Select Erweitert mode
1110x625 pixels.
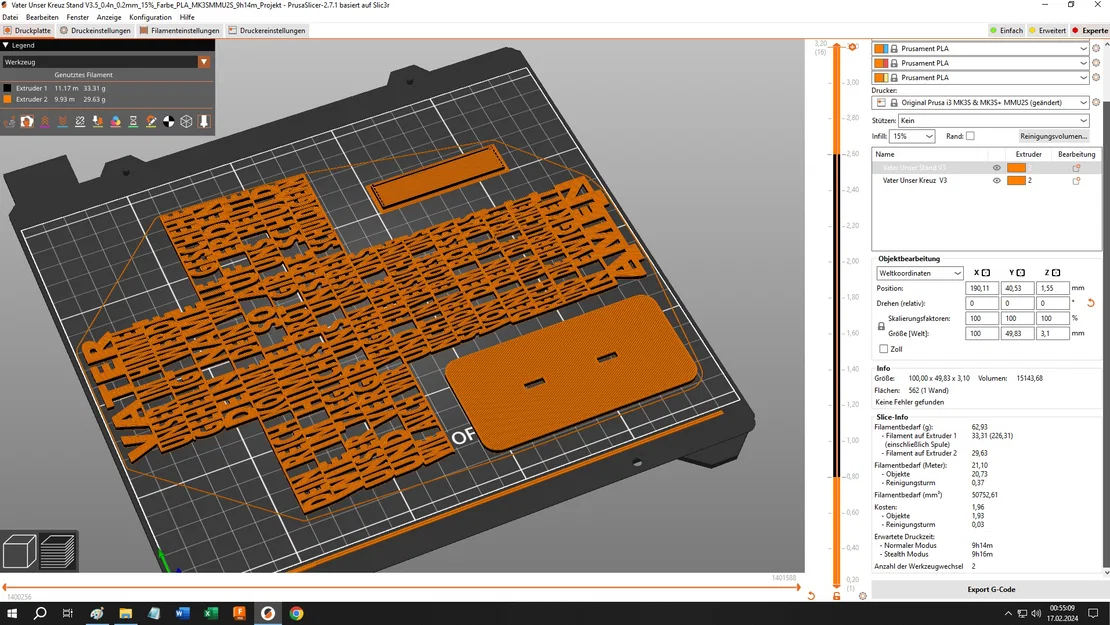pyautogui.click(x=1048, y=30)
